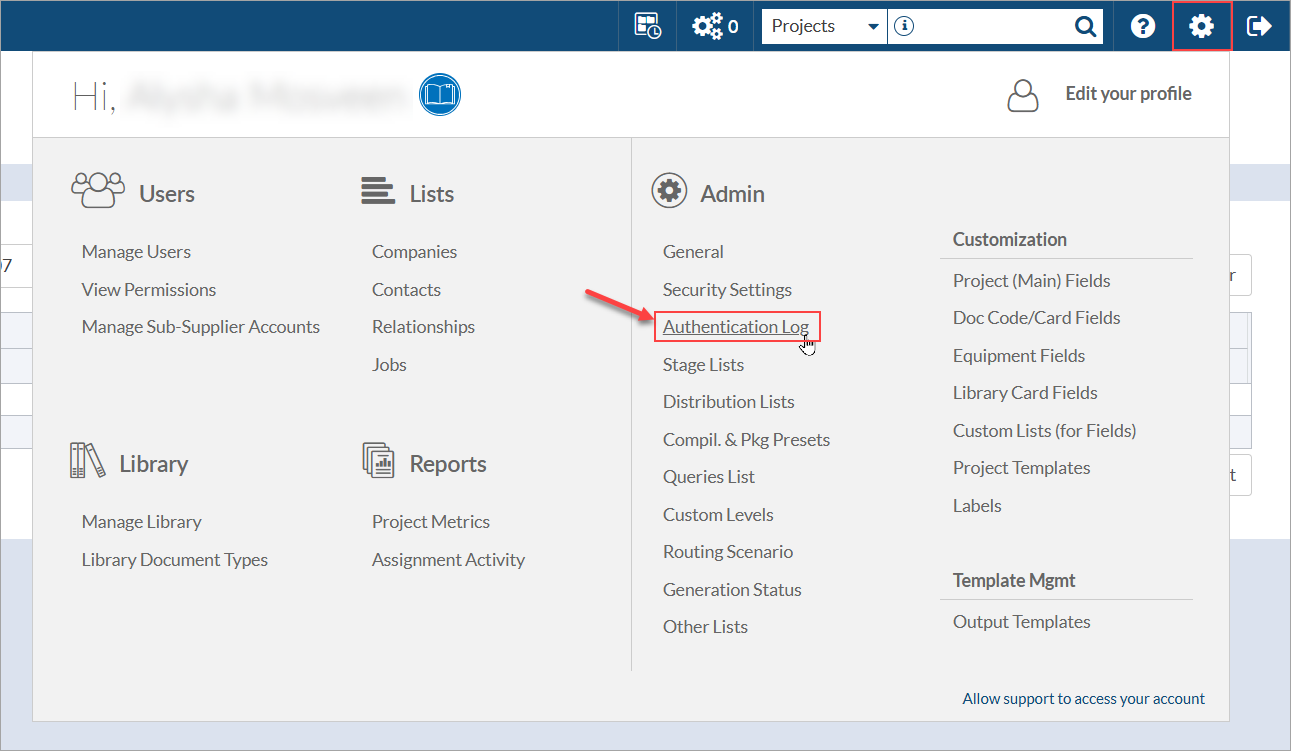
Task: Click Allow support to access your account
Action: pos(1083,699)
